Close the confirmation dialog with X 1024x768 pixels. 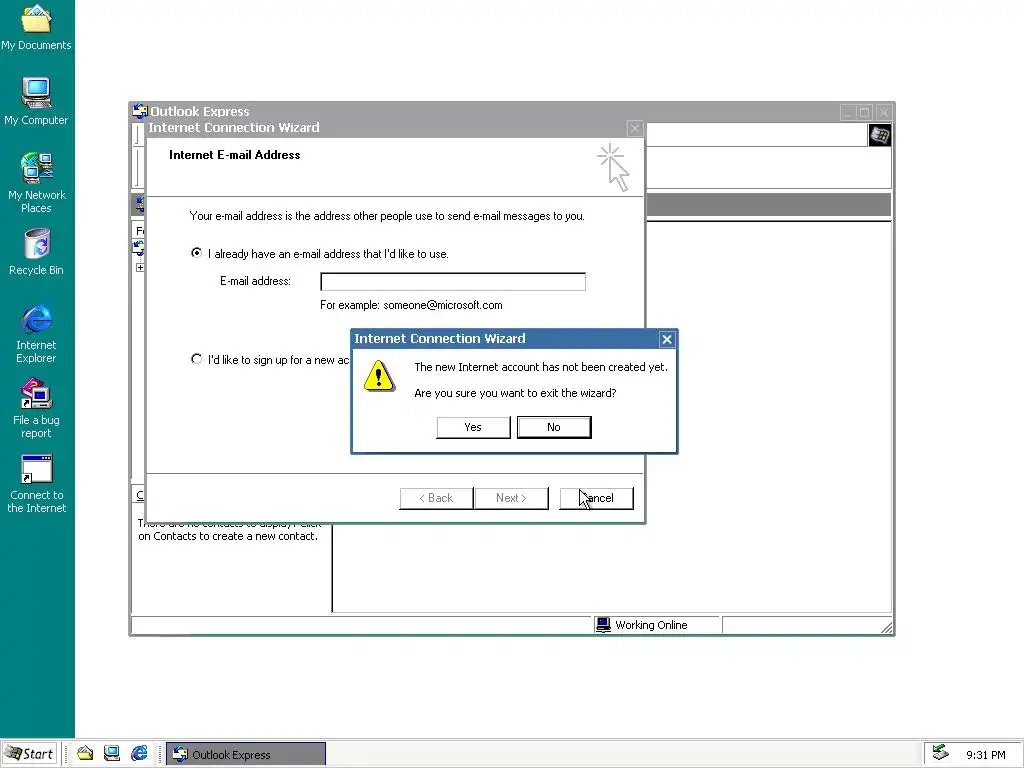click(x=667, y=339)
